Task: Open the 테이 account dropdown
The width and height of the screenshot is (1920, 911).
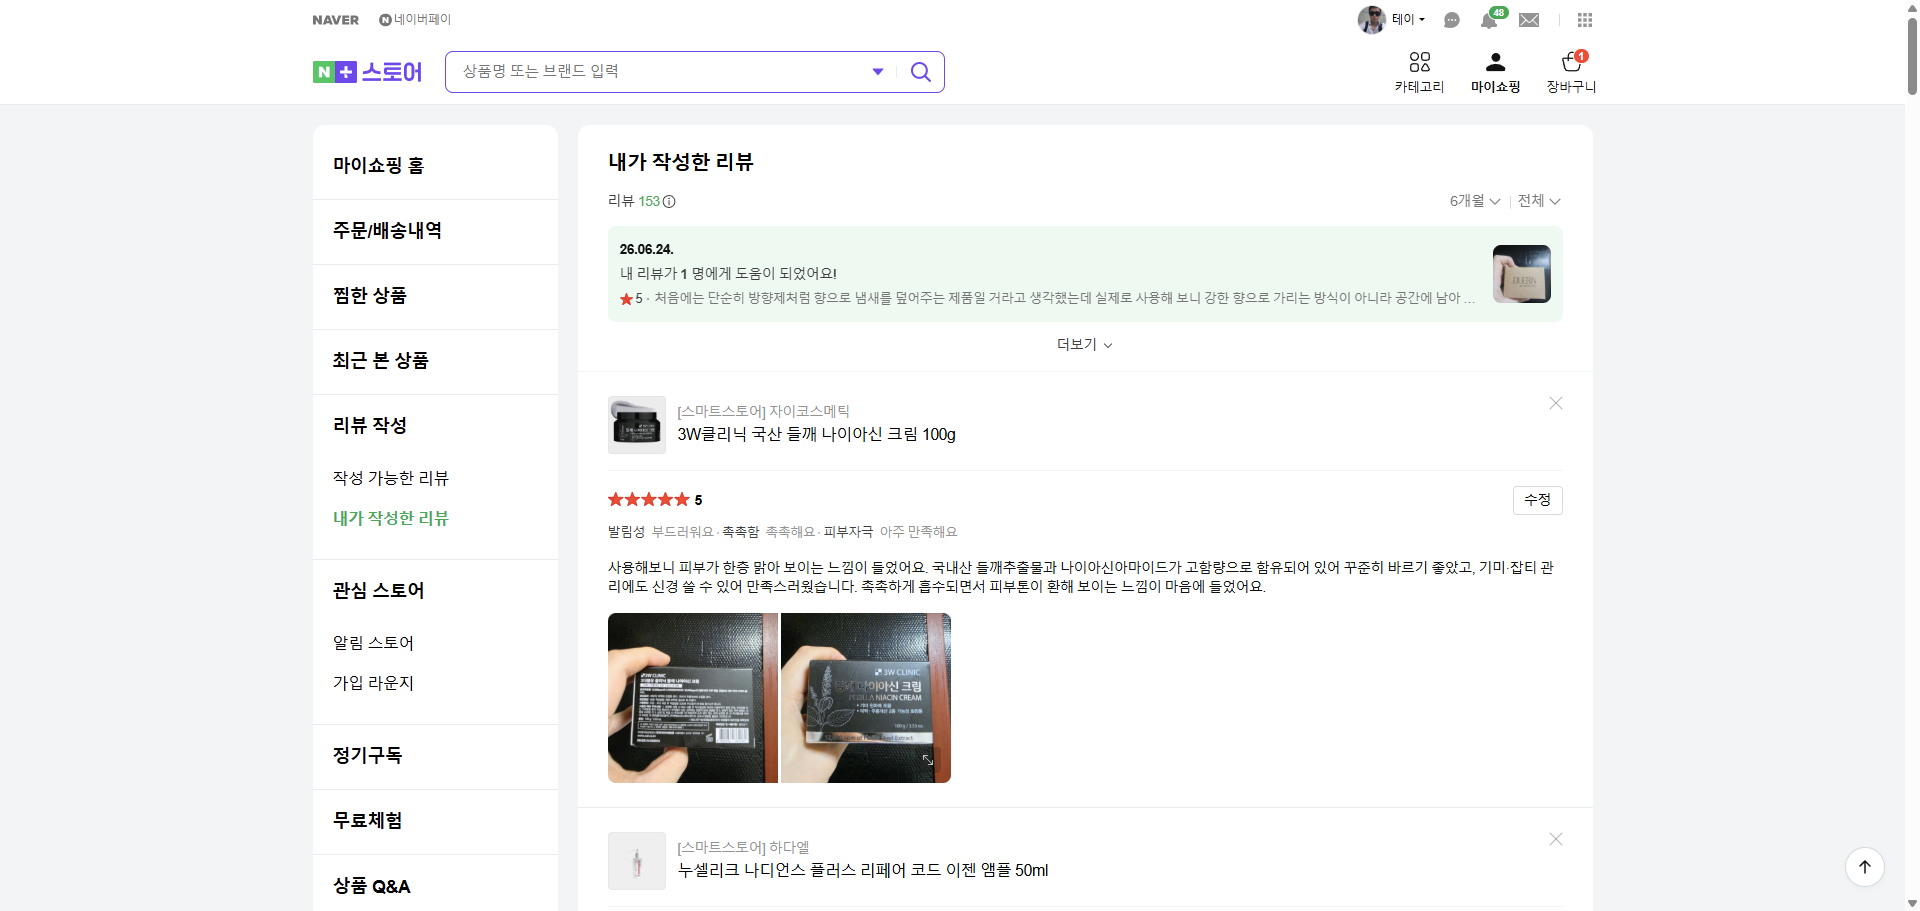Action: (x=1408, y=19)
